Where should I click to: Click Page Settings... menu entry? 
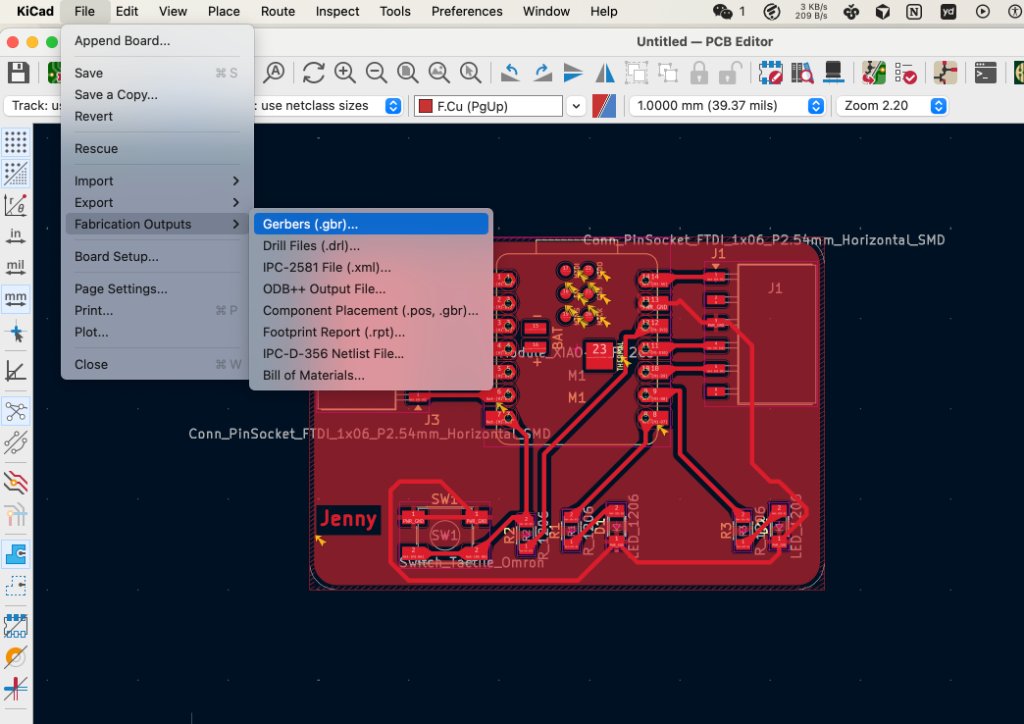pyautogui.click(x=157, y=289)
